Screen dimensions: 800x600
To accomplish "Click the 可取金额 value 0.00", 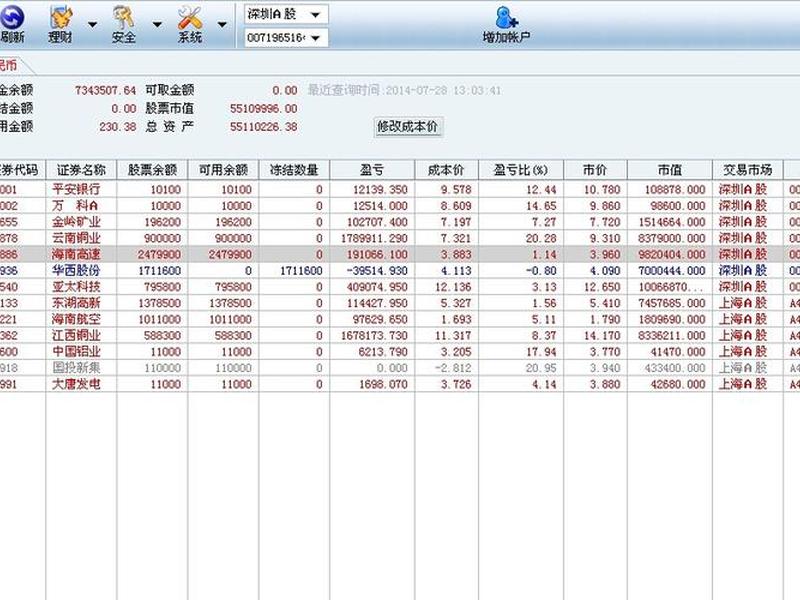I will coord(285,90).
